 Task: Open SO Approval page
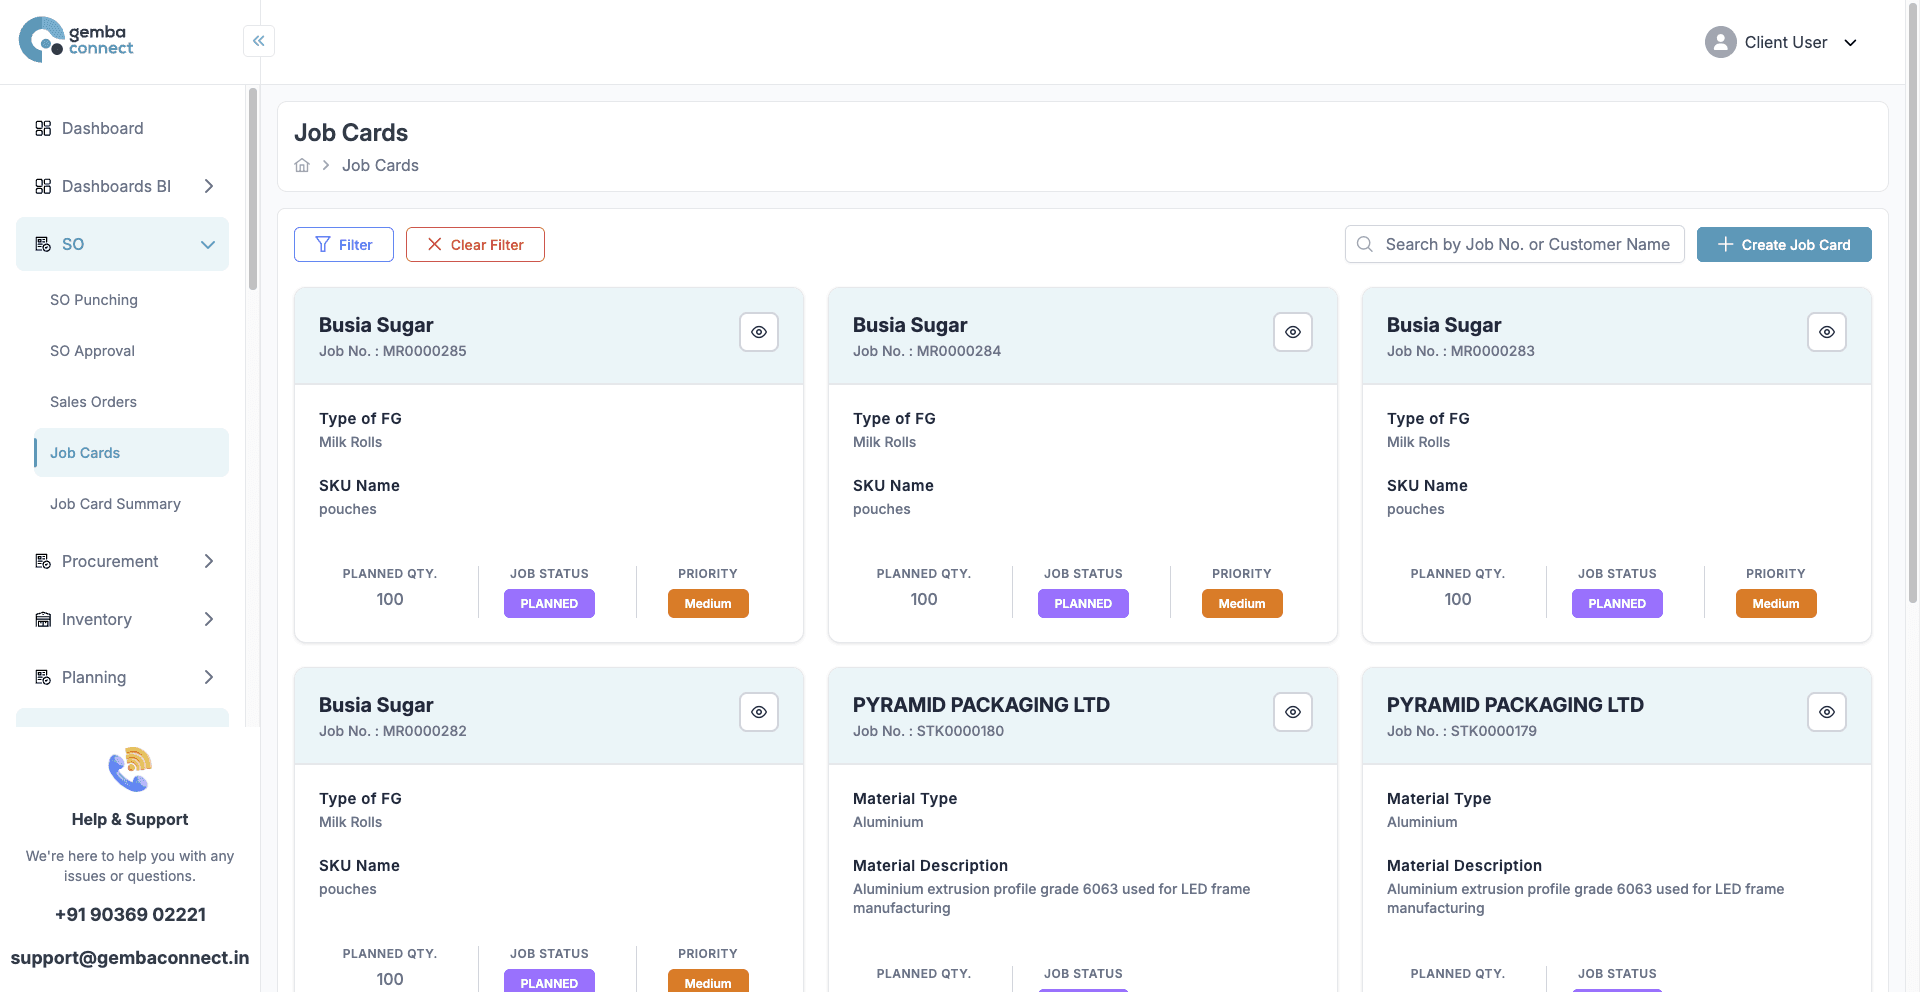click(x=92, y=351)
